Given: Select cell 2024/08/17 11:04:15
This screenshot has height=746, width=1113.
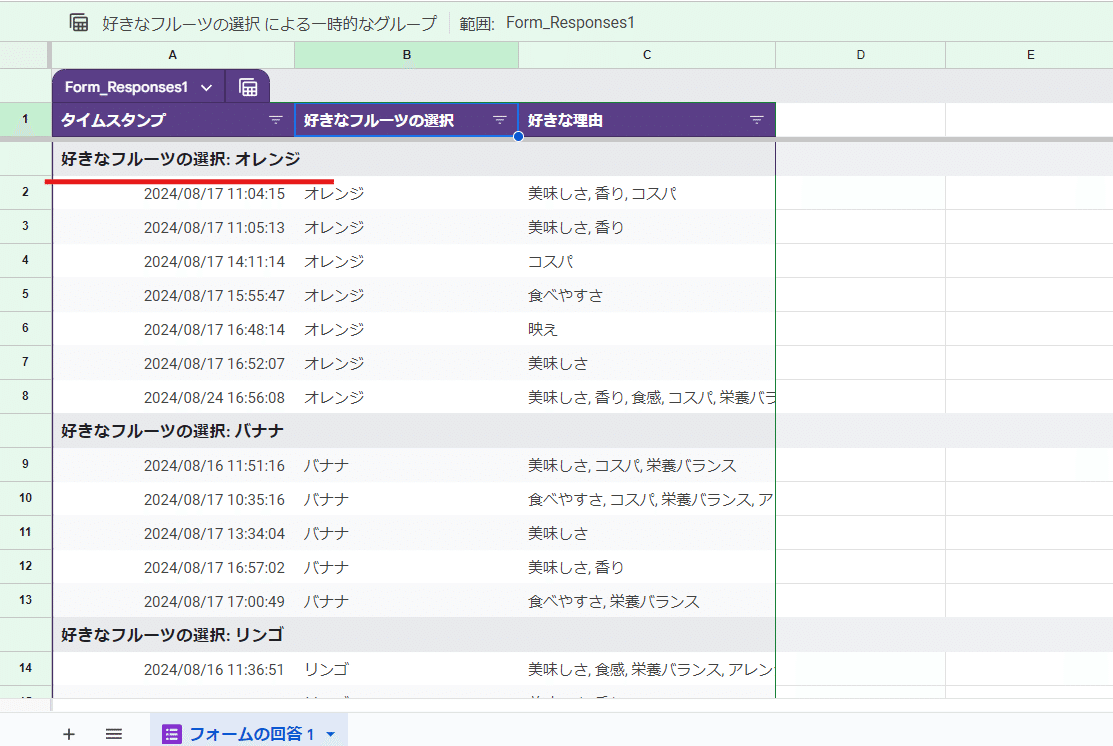Looking at the screenshot, I should click(173, 193).
